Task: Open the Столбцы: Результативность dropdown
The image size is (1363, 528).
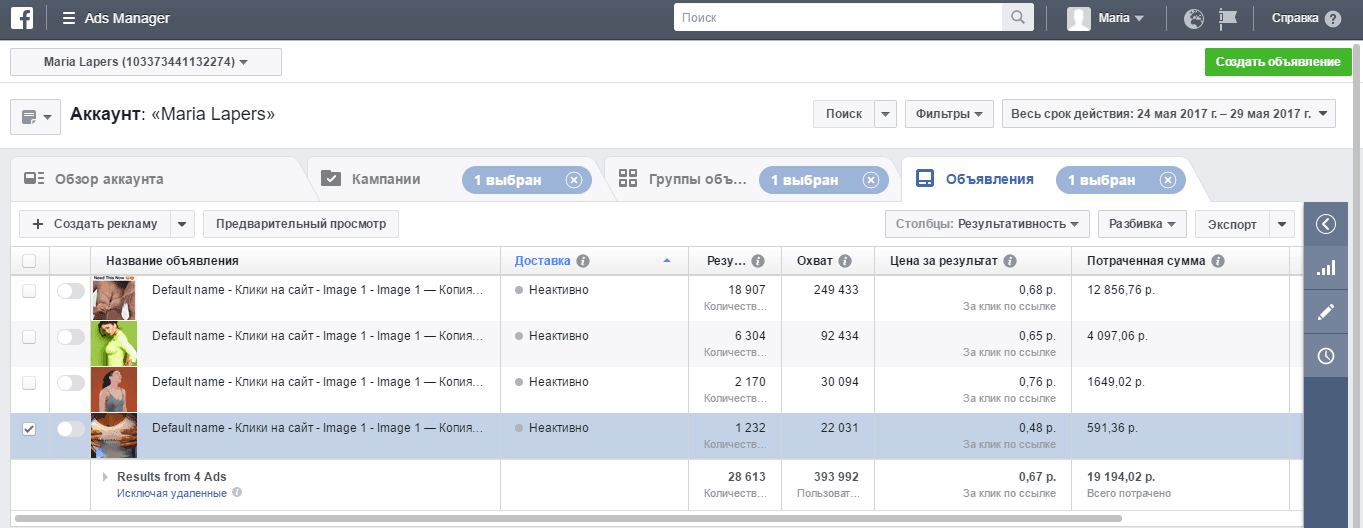Action: point(987,224)
